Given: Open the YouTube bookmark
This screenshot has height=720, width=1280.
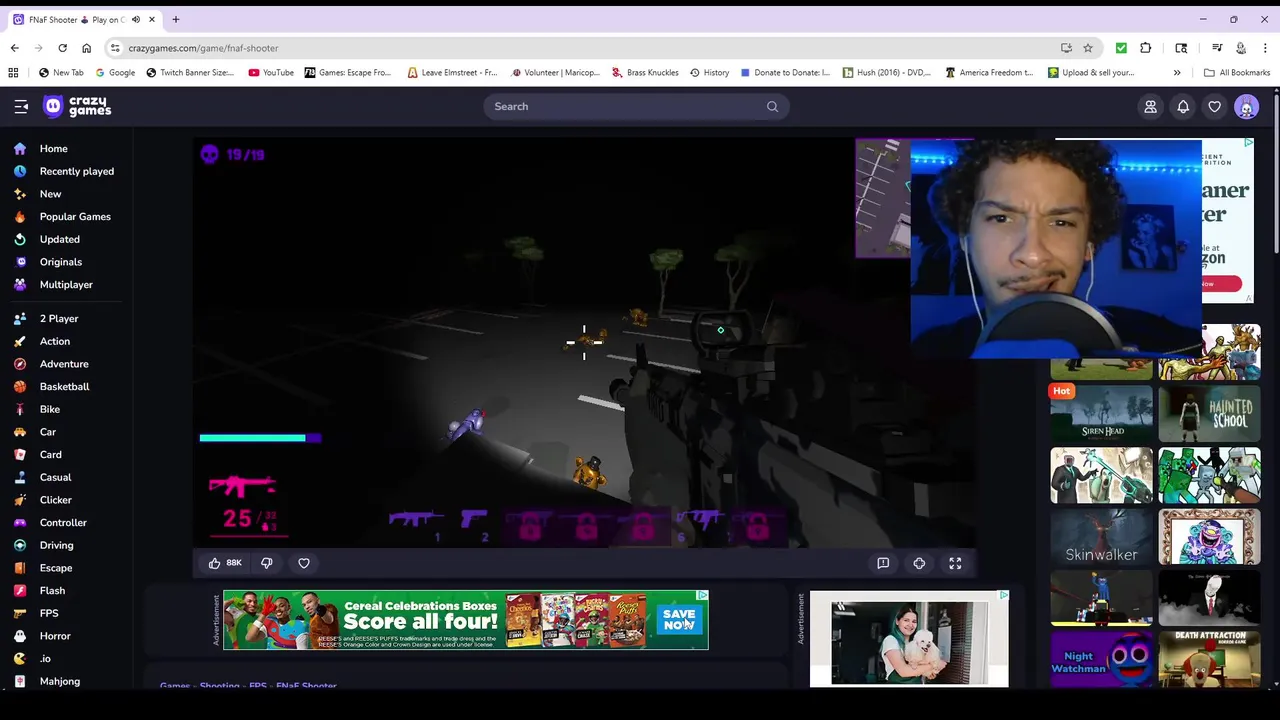Looking at the screenshot, I should click(271, 73).
